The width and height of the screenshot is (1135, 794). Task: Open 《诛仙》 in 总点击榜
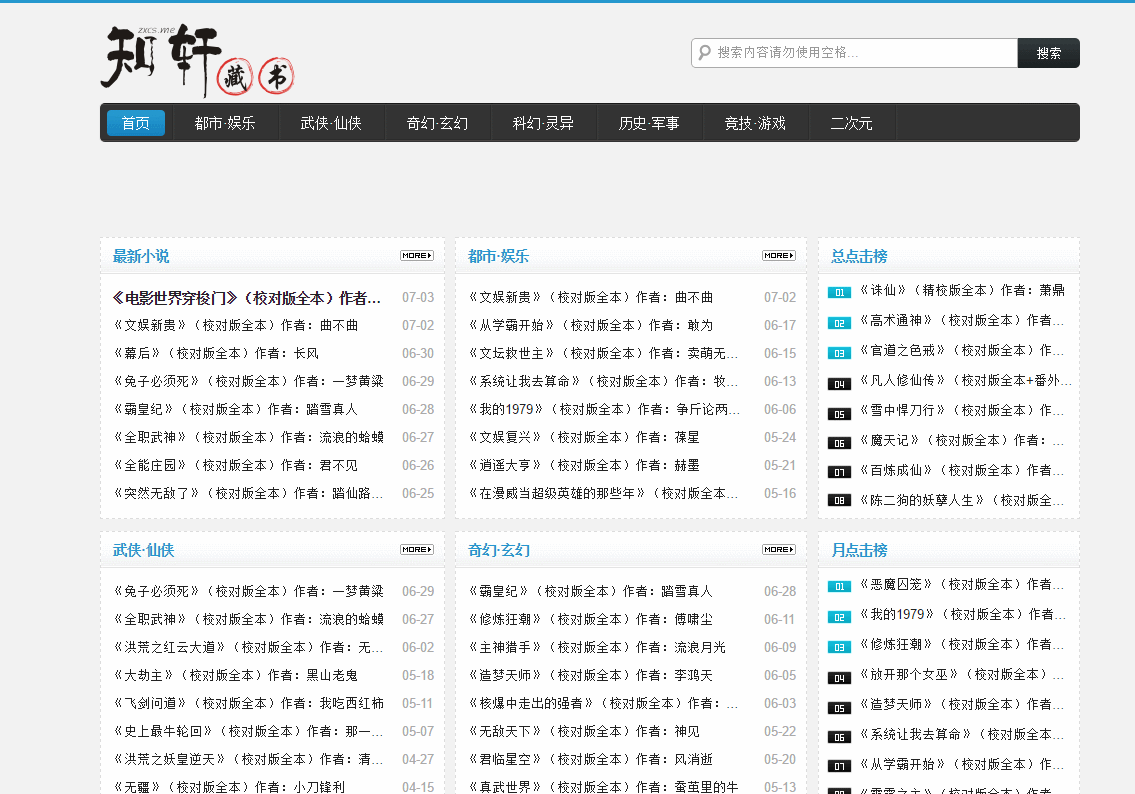coord(962,291)
